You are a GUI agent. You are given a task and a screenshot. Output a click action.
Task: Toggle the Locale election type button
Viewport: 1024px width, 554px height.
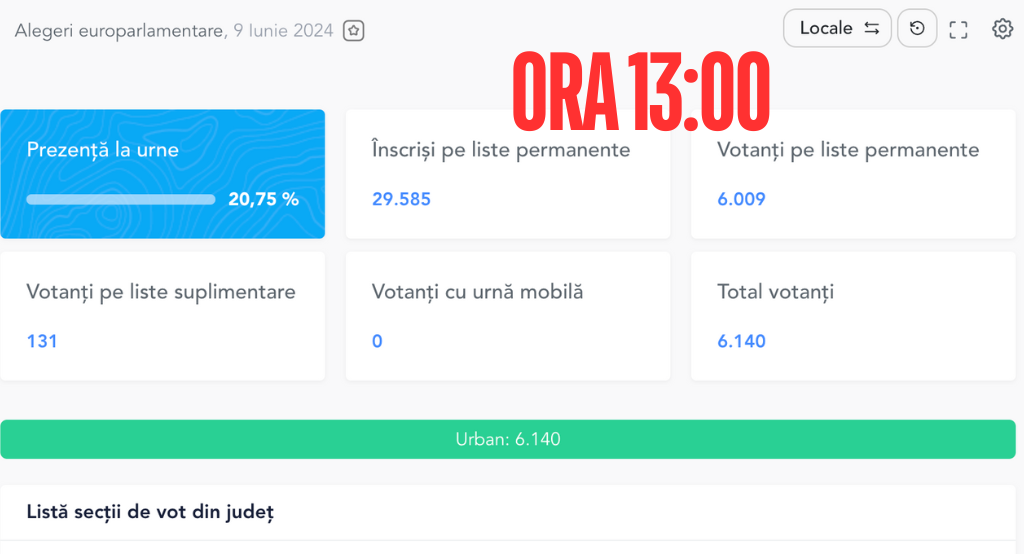[837, 28]
